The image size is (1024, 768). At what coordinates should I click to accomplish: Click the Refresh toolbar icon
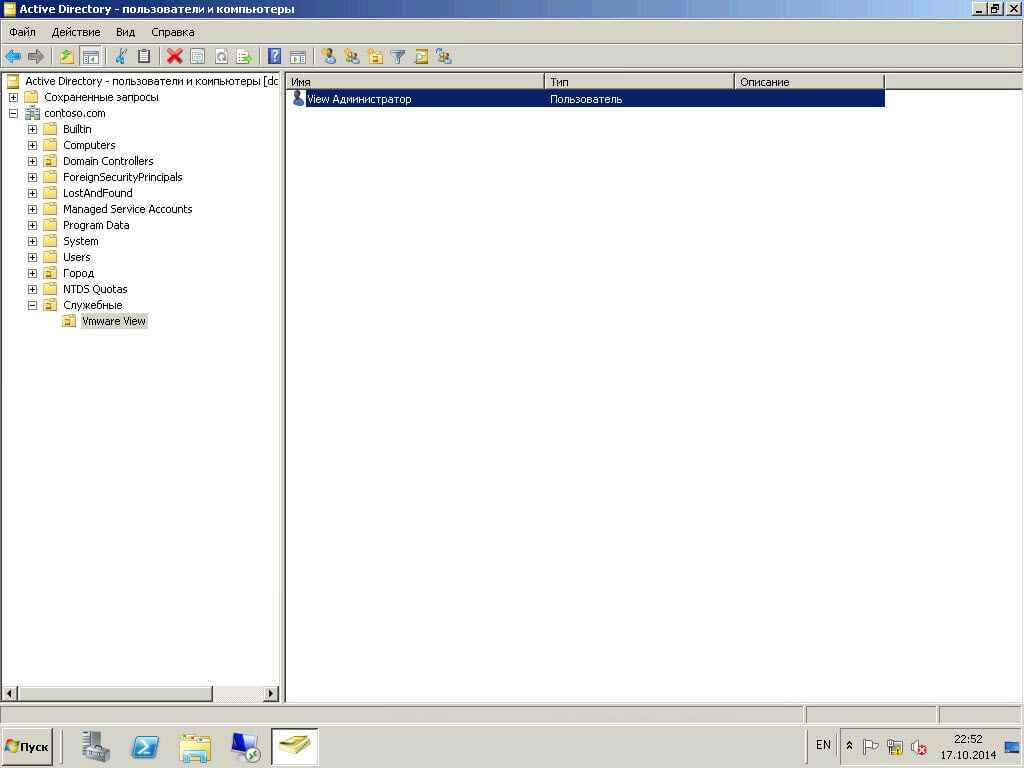[x=221, y=57]
